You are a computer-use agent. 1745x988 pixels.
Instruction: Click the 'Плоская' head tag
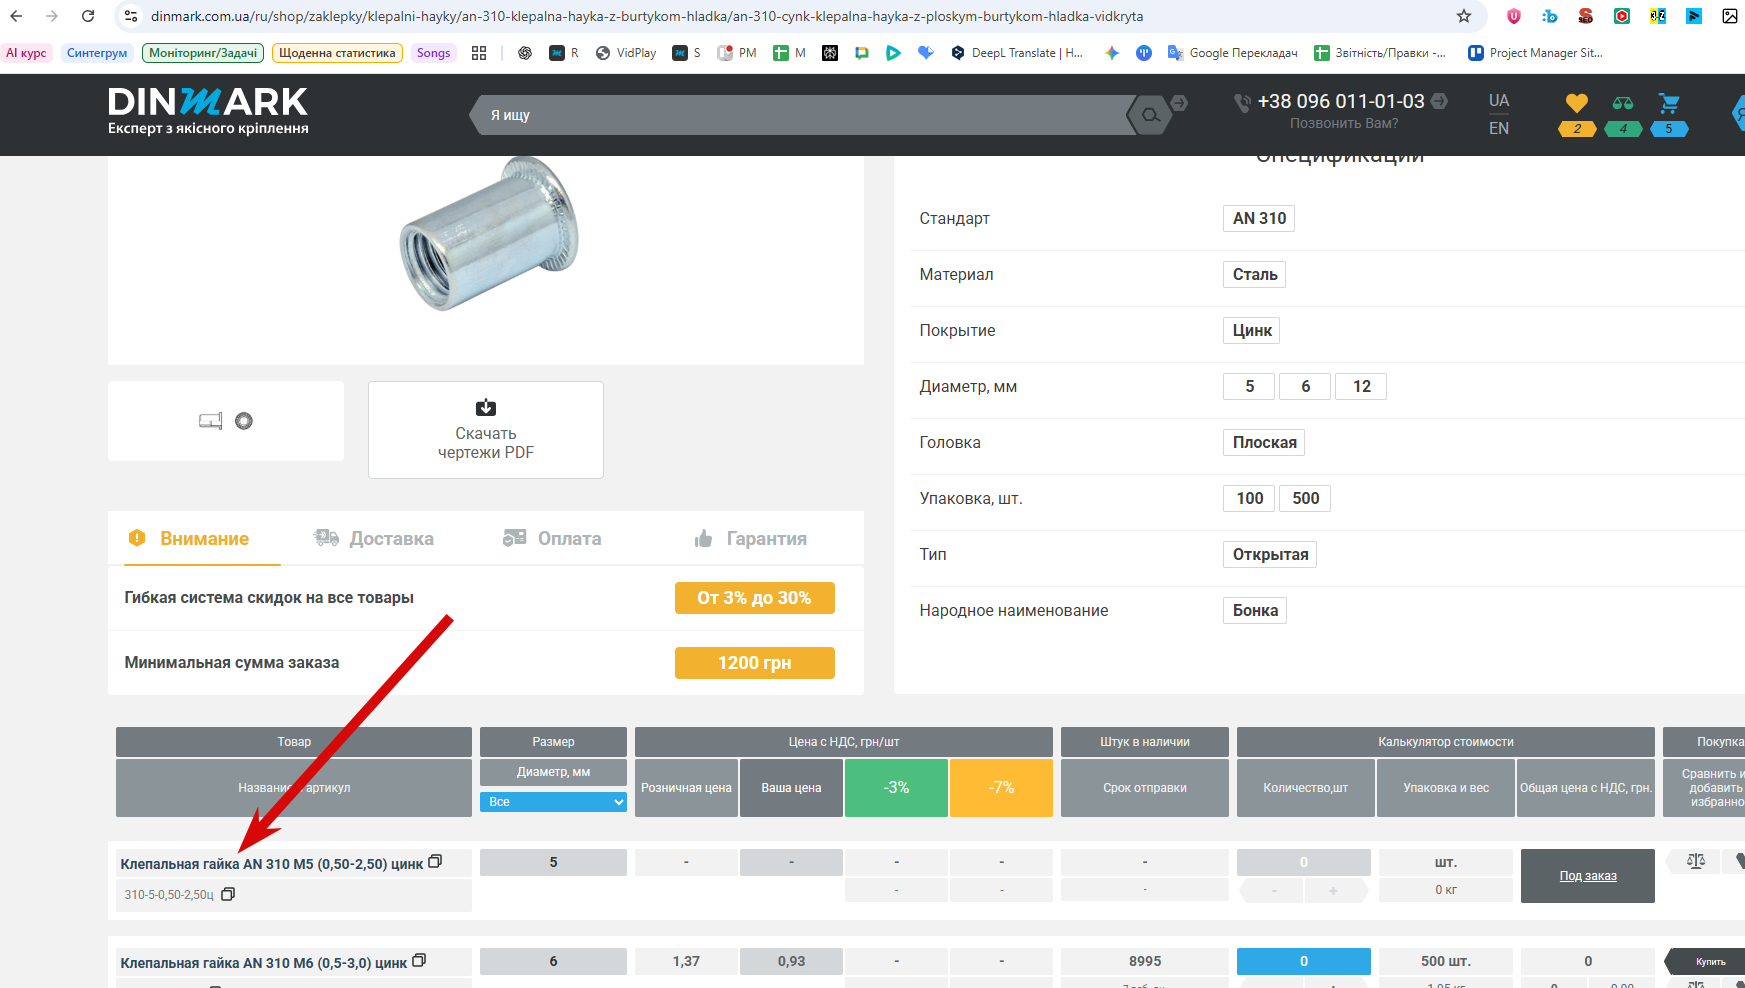tap(1264, 443)
